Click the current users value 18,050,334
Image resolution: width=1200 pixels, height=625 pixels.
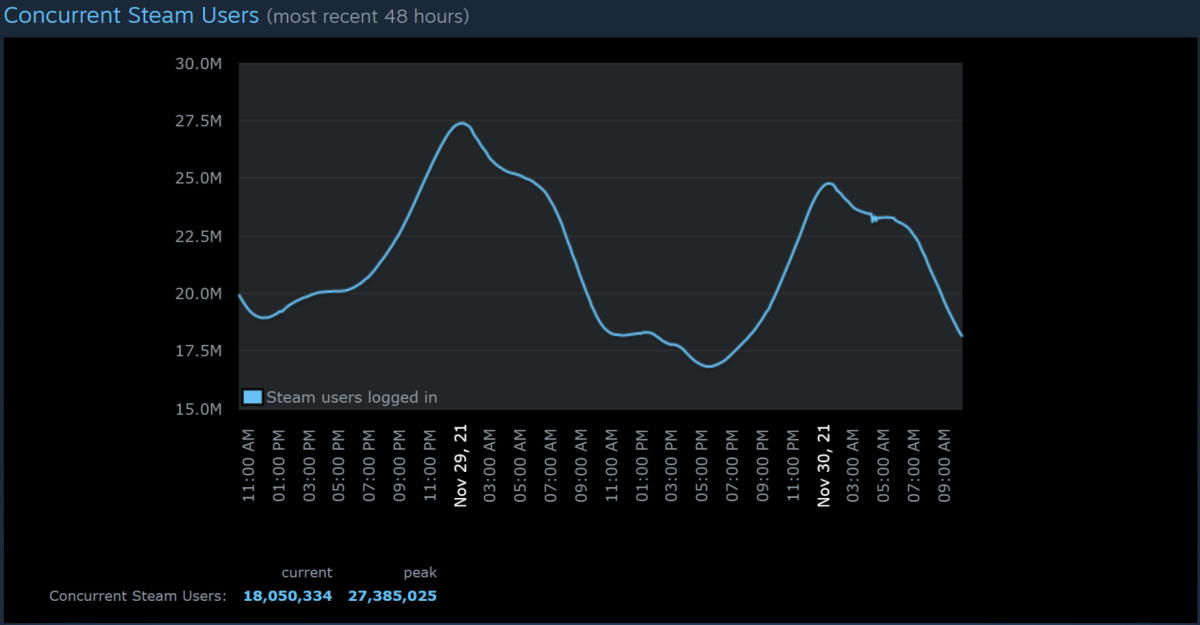click(287, 596)
